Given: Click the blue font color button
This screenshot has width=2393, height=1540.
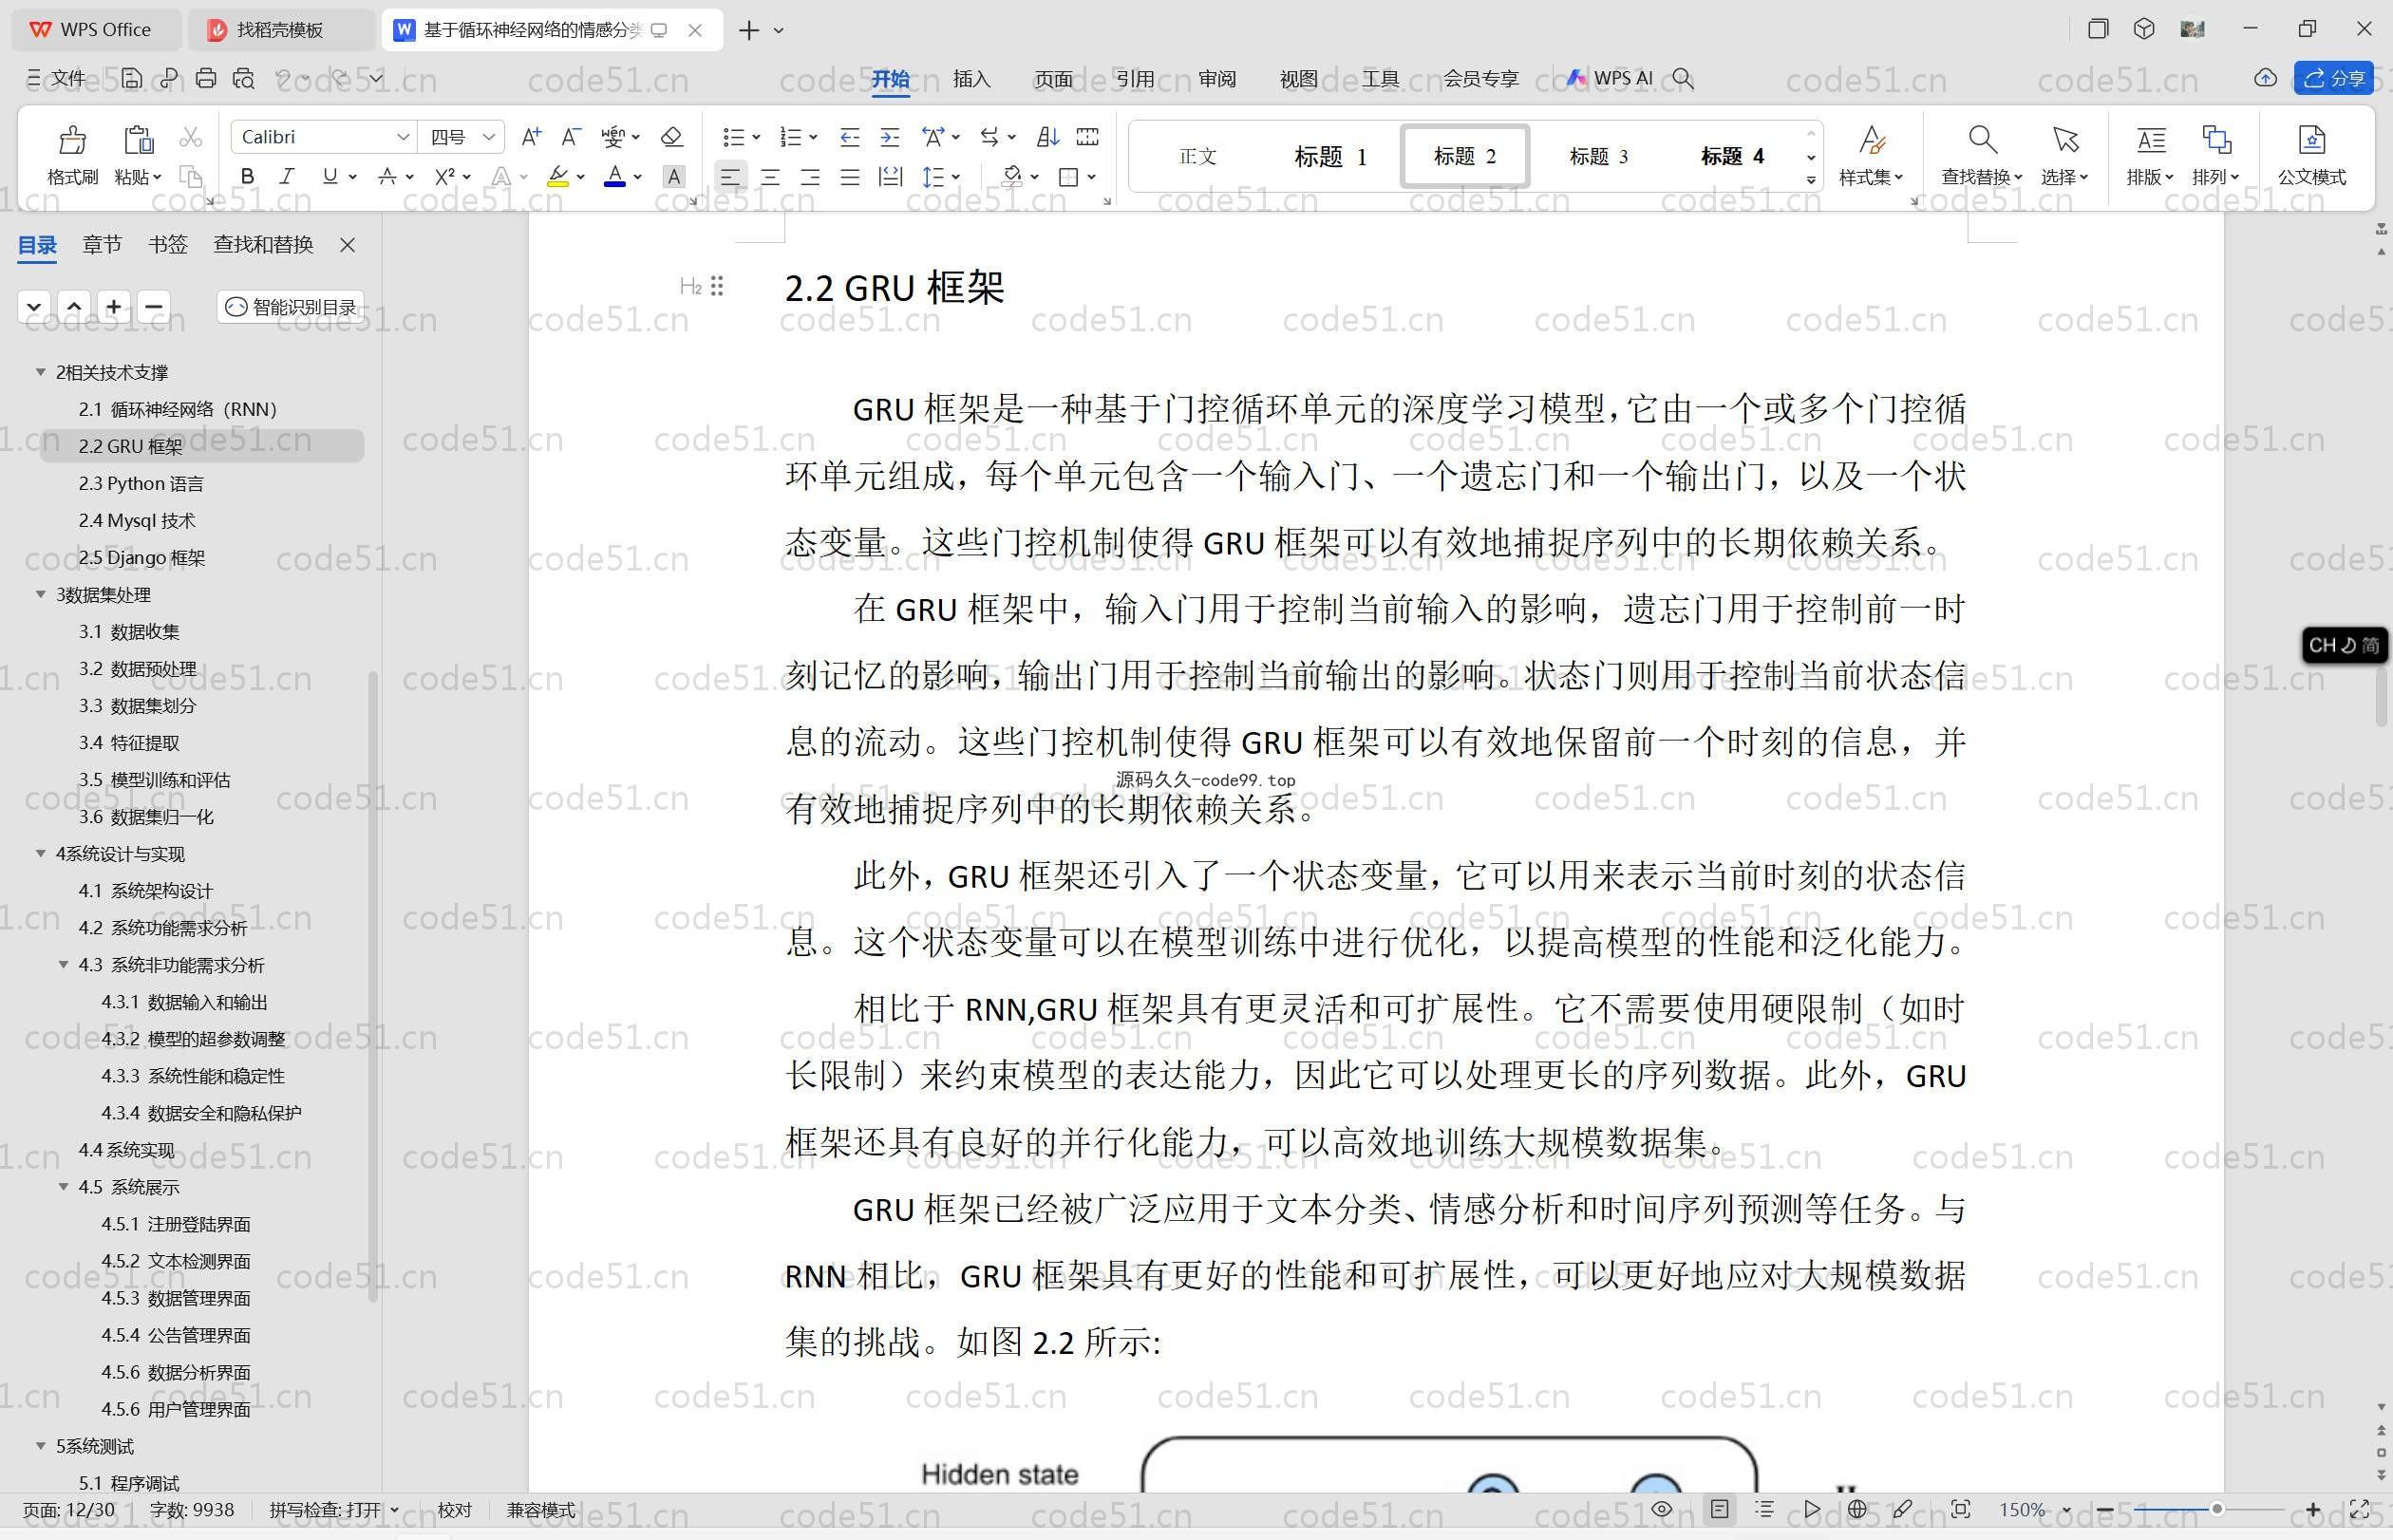Looking at the screenshot, I should [x=615, y=177].
